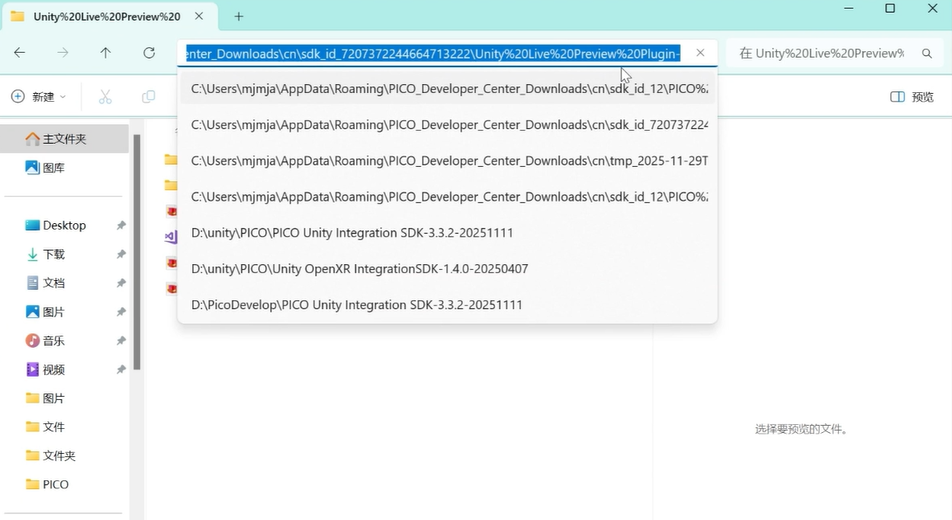Click the pin icon beside 音乐
The height and width of the screenshot is (520, 952).
121,341
